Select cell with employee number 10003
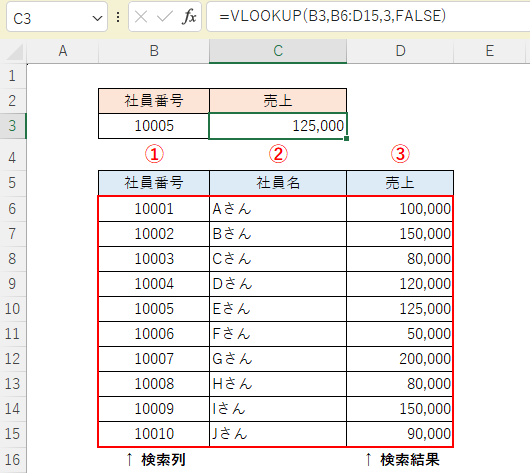 154,259
